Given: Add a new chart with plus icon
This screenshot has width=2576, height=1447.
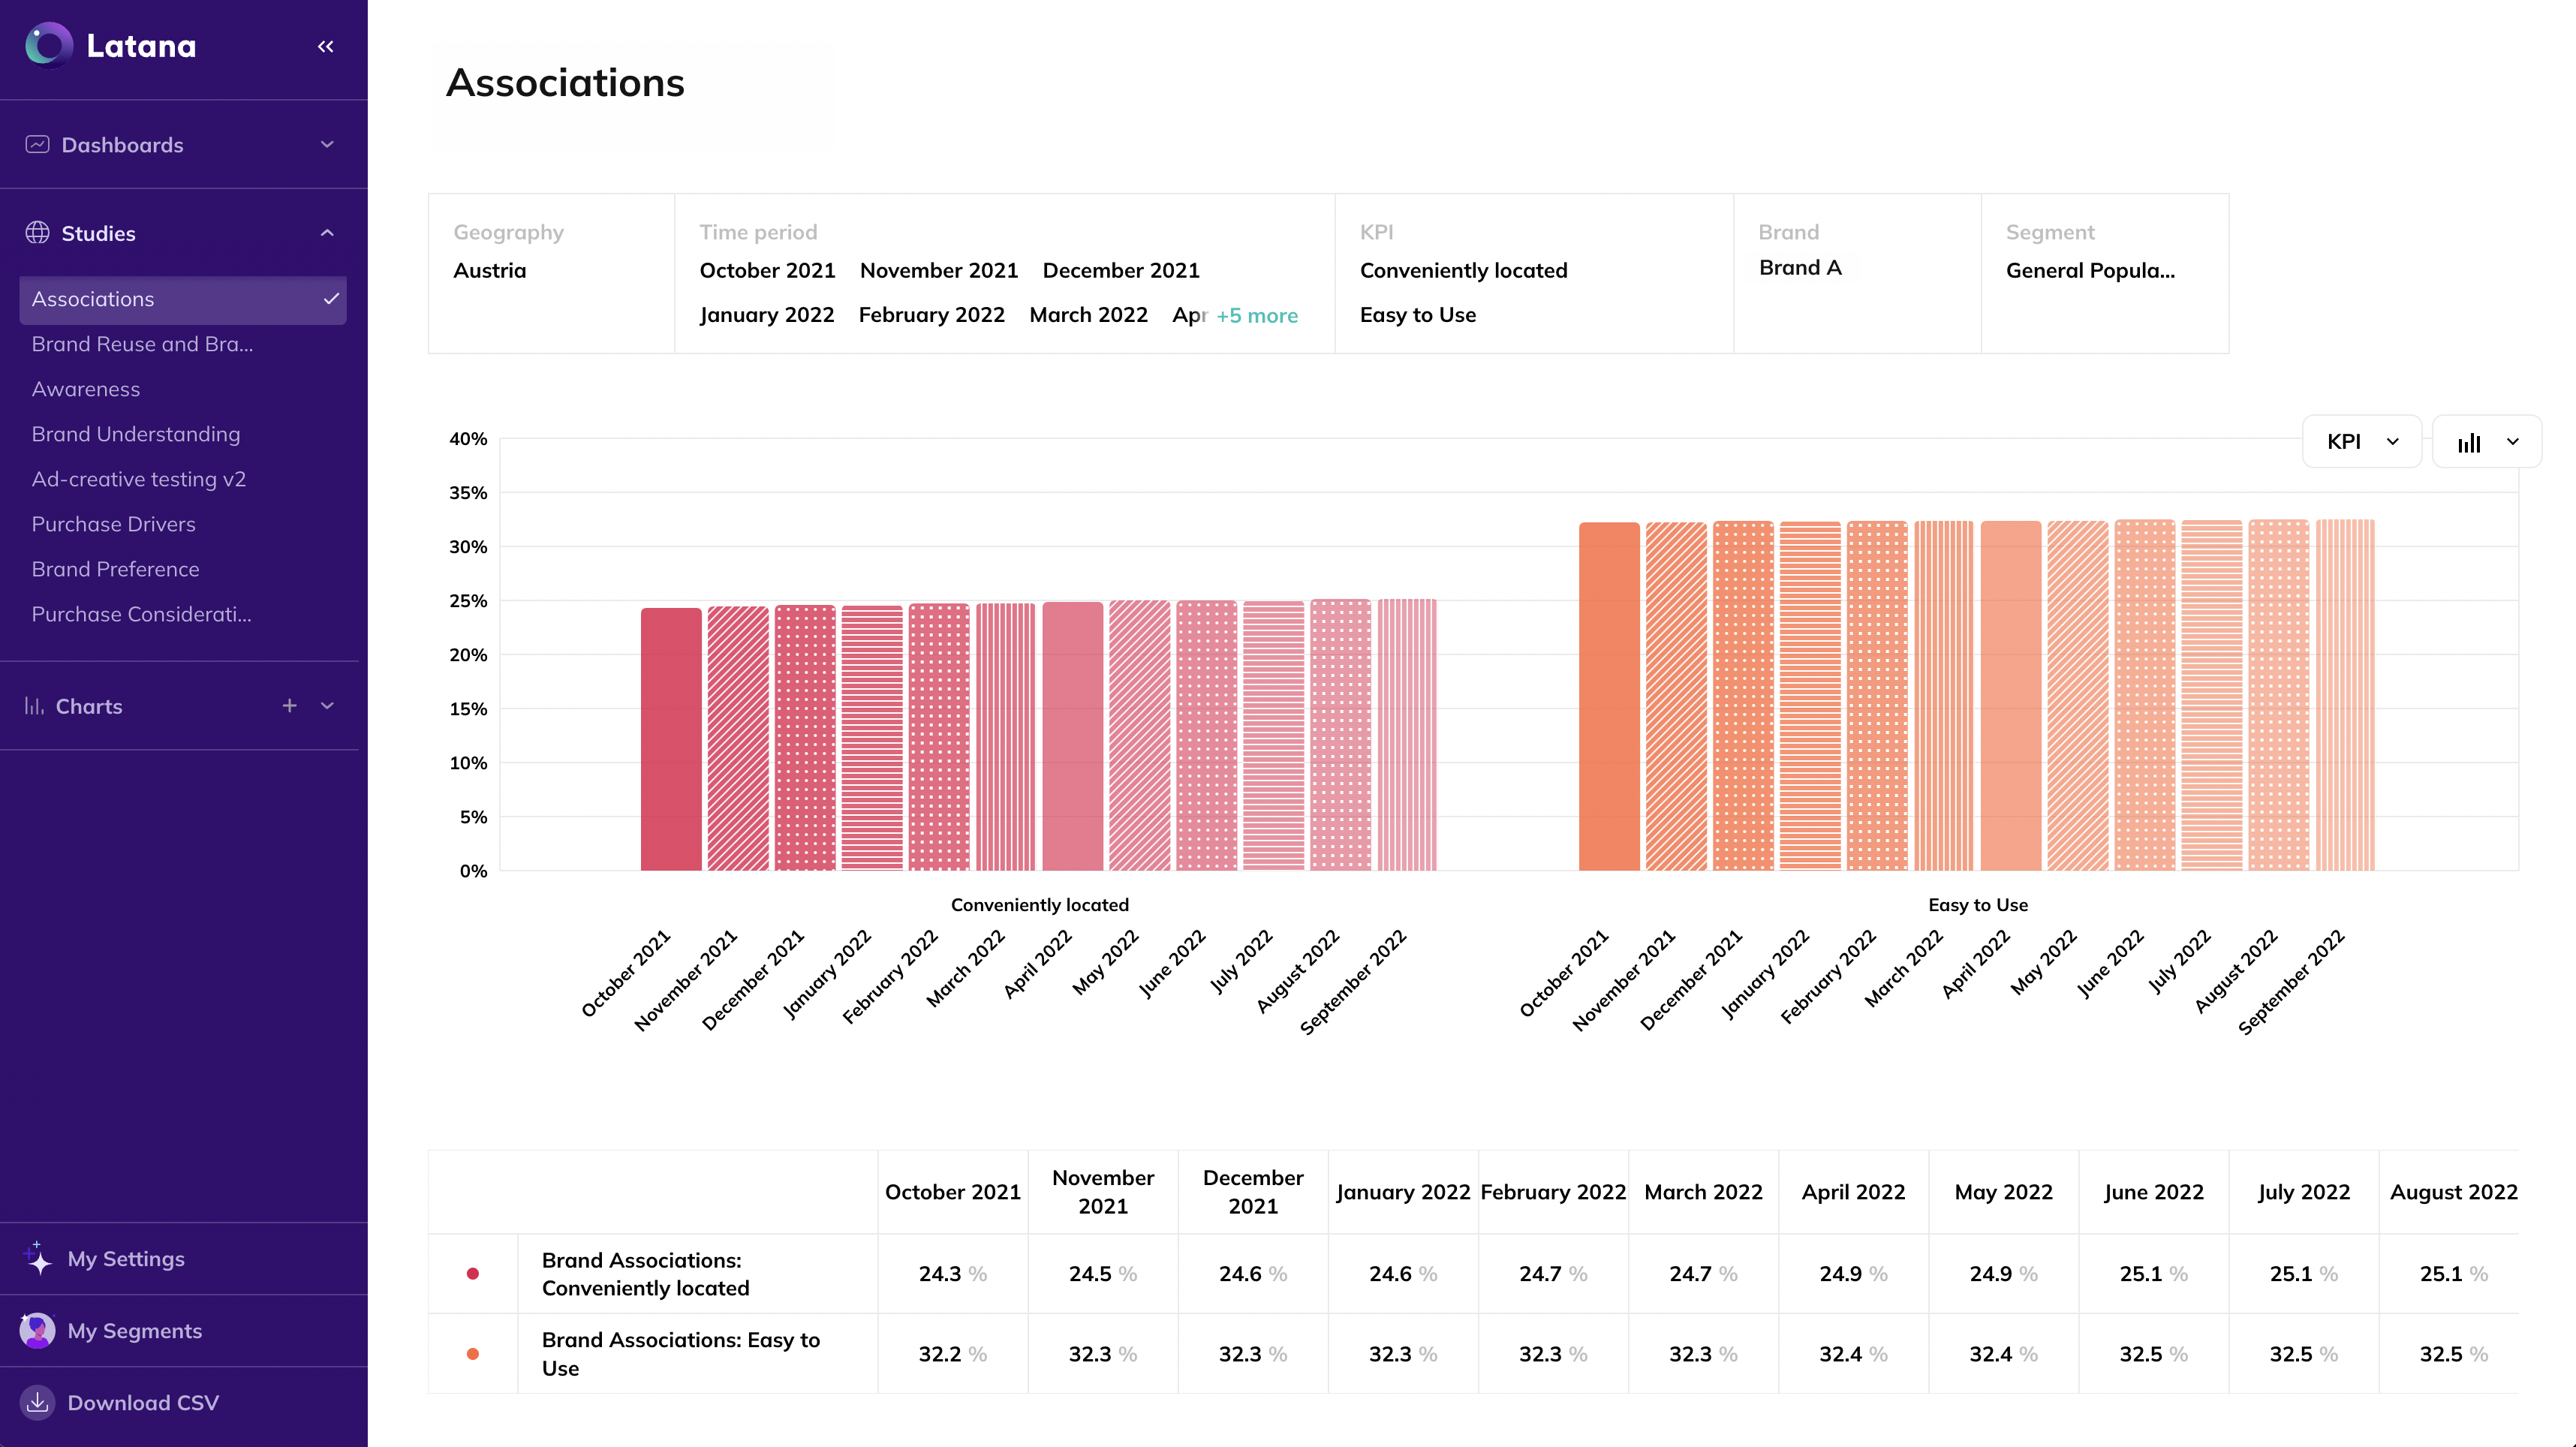Looking at the screenshot, I should click(x=289, y=706).
